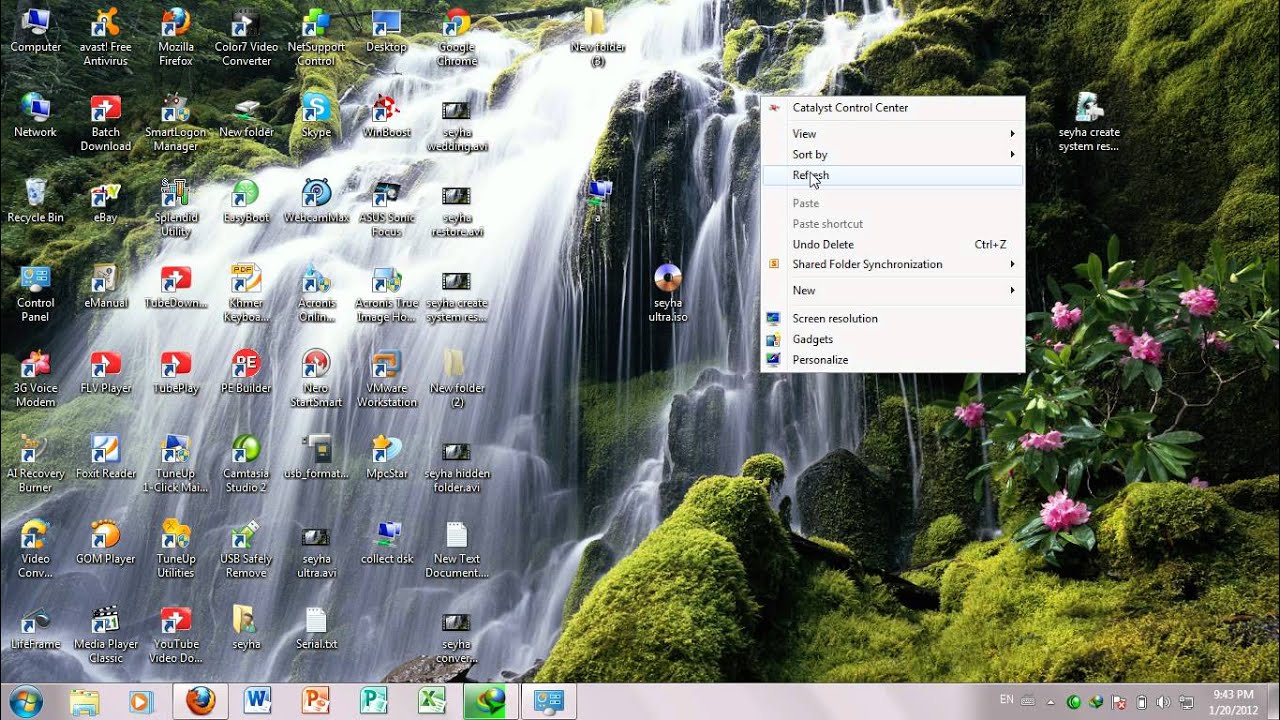Select the Mozilla Firefox desktop shortcut
Image resolution: width=1280 pixels, height=720 pixels.
pyautogui.click(x=176, y=37)
